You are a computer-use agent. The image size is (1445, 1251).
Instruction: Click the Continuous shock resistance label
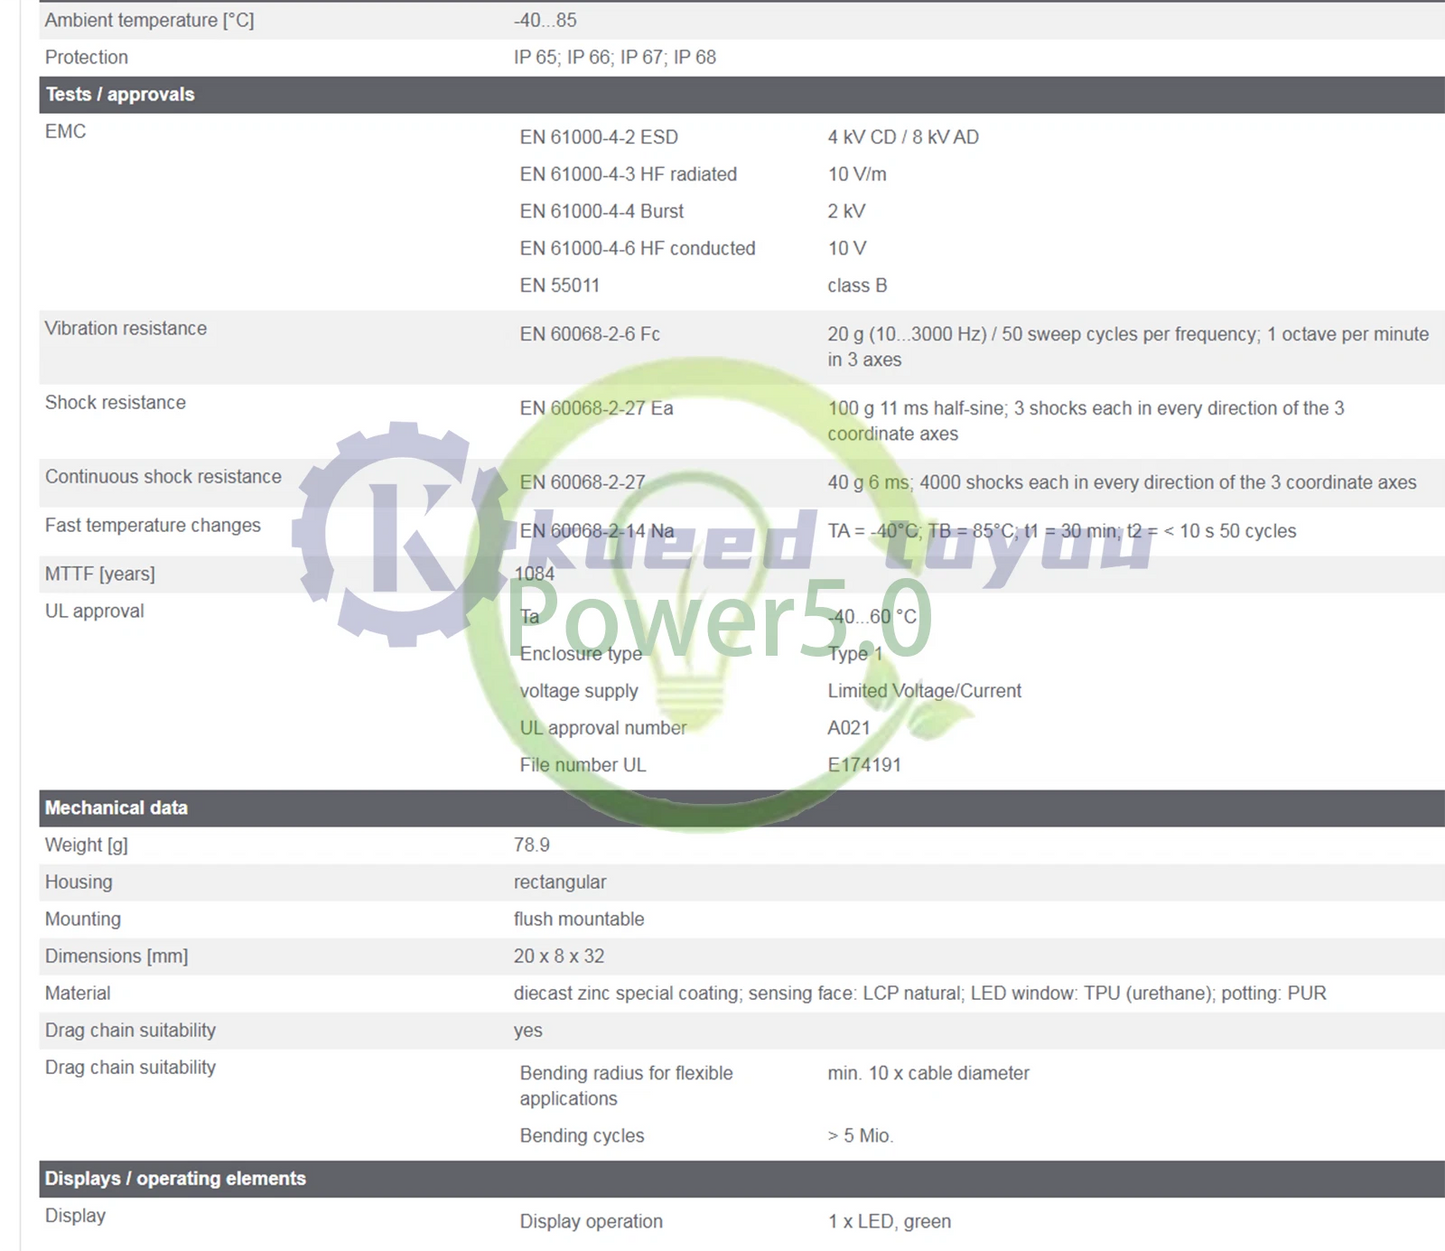163,476
